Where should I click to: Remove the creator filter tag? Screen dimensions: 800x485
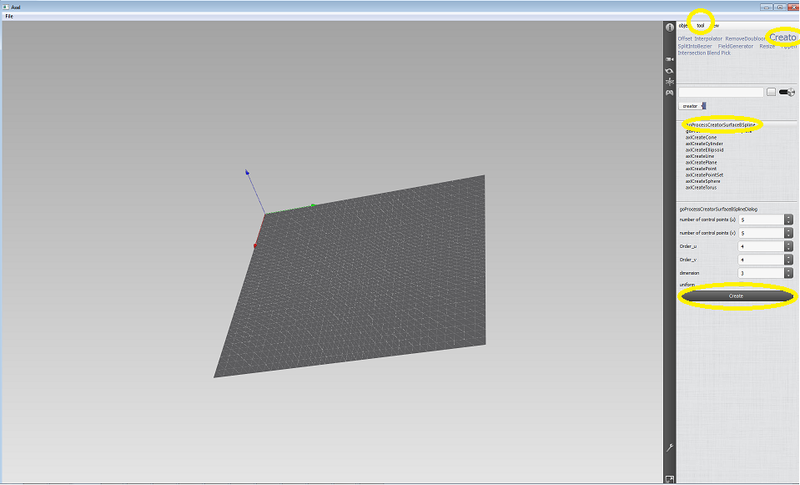[x=704, y=105]
